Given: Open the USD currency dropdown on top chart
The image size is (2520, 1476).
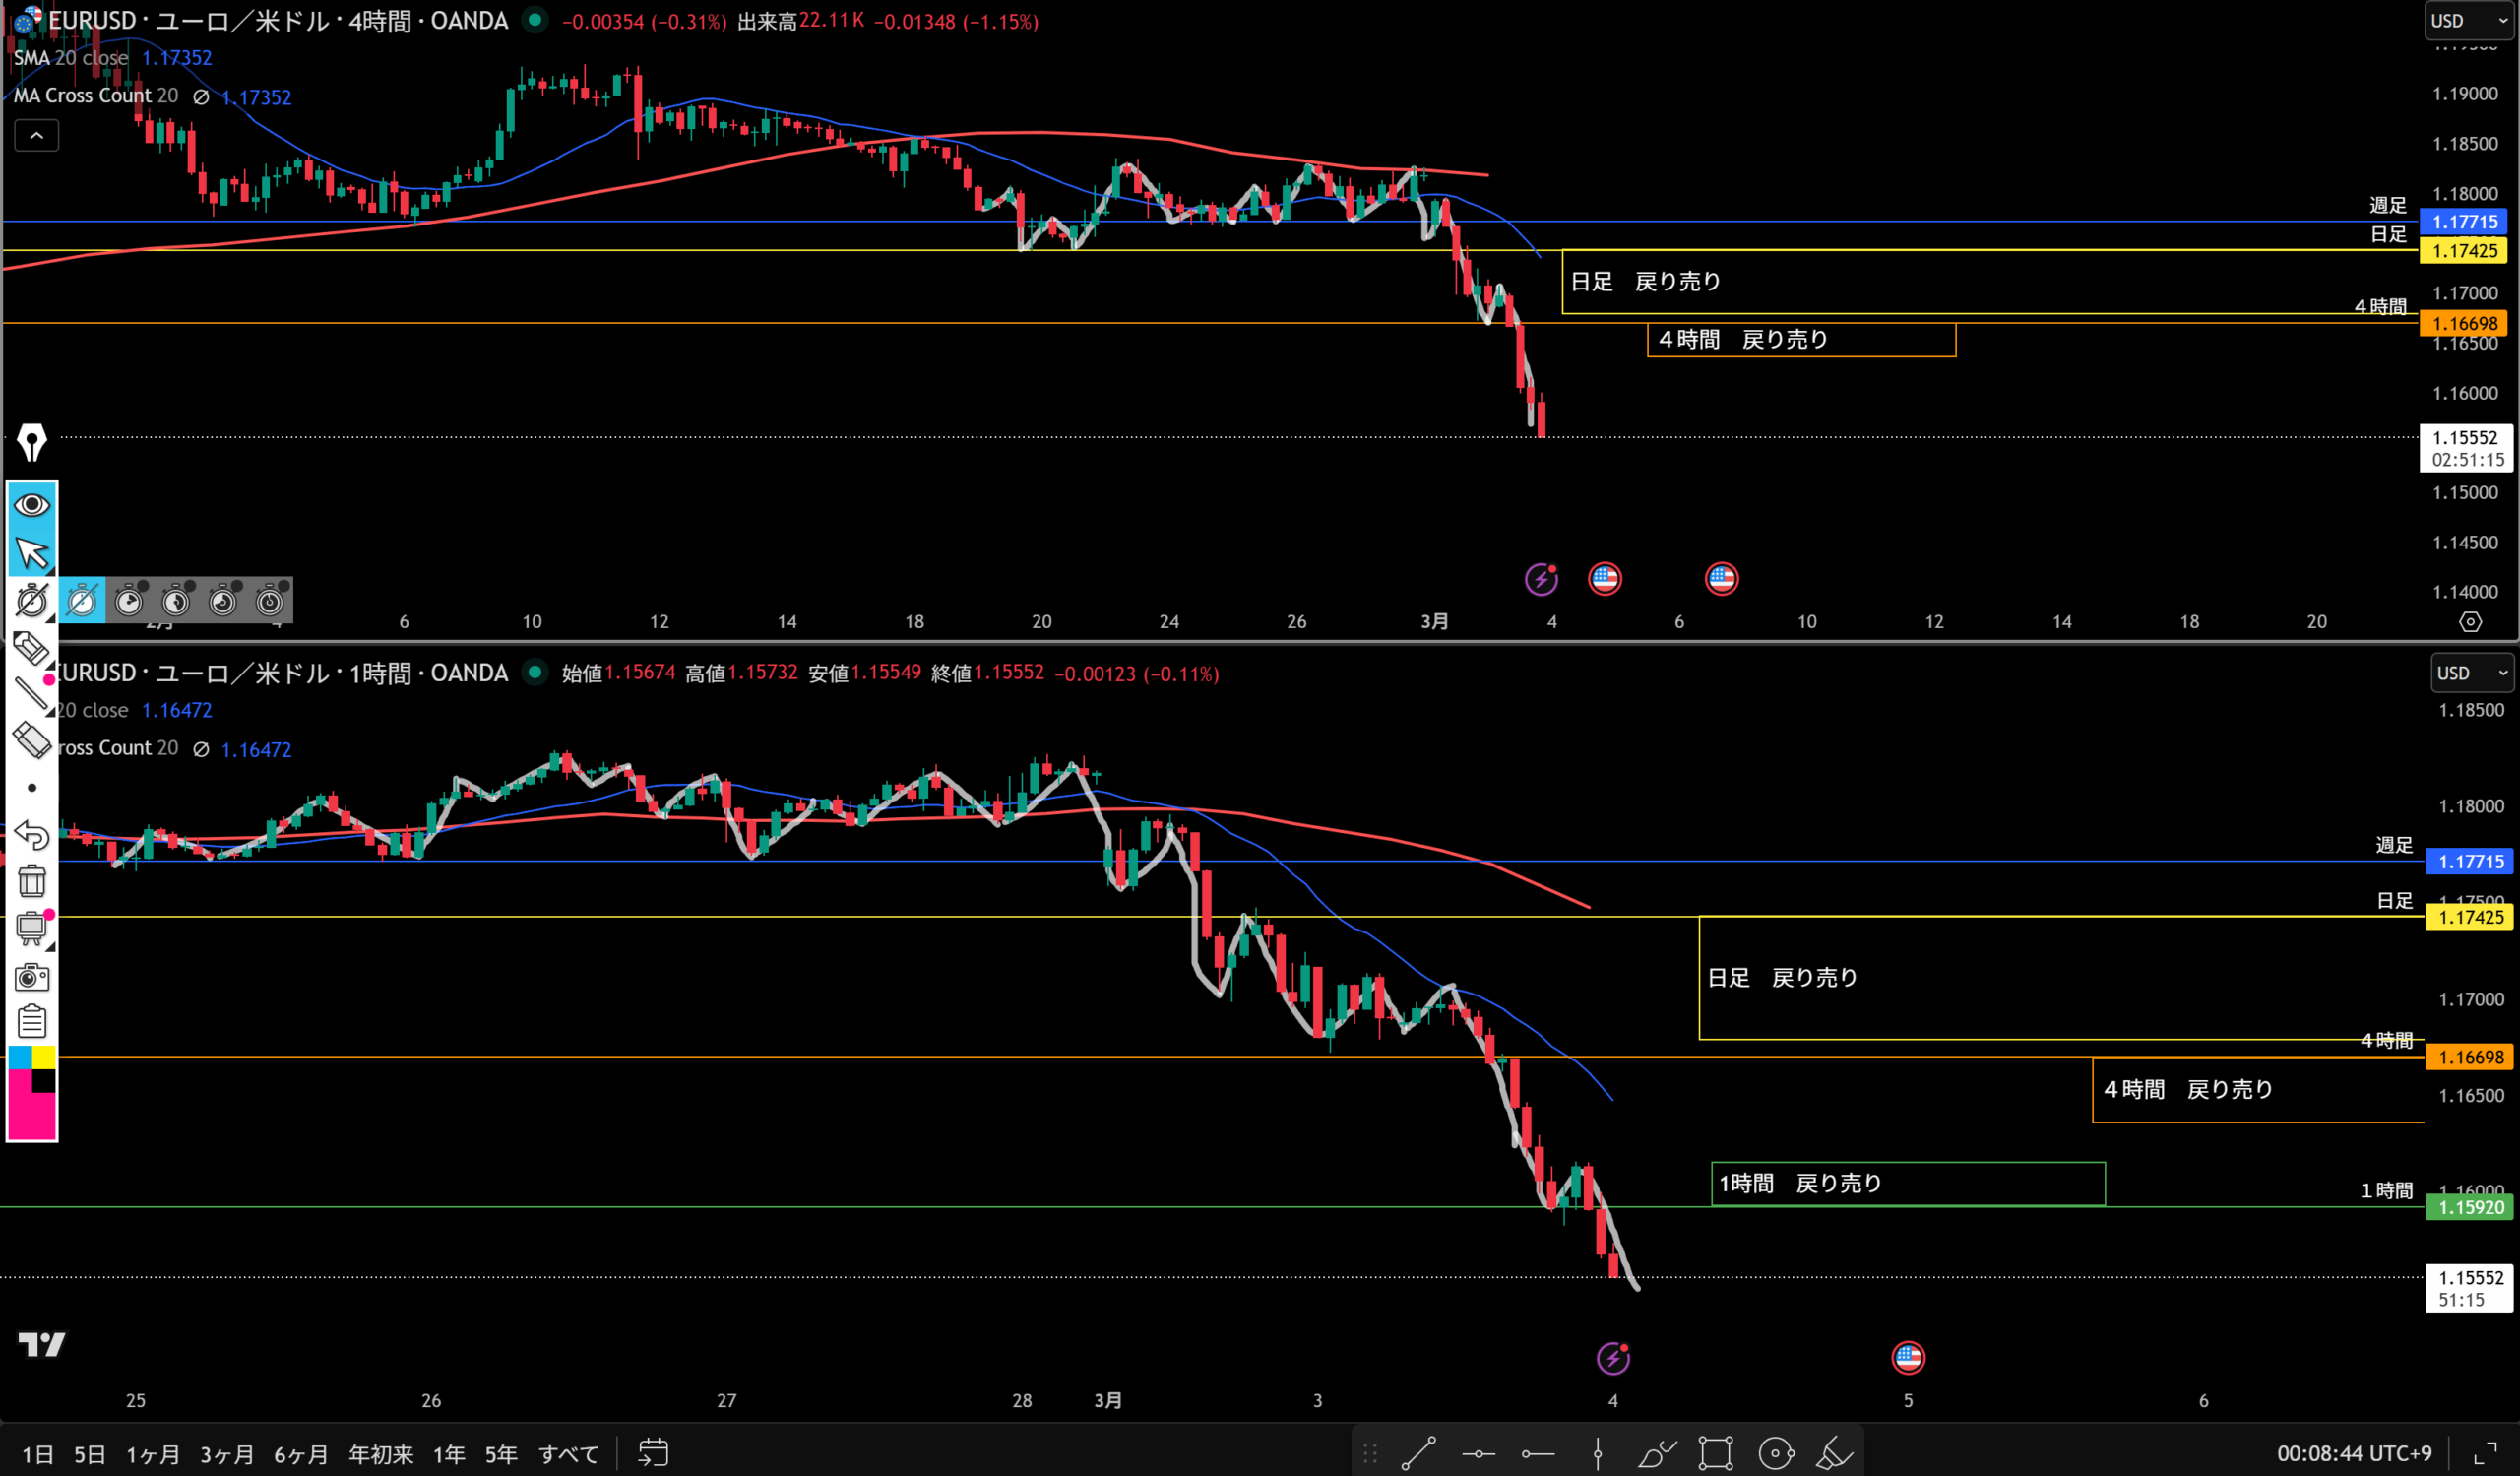Looking at the screenshot, I should coord(2468,21).
